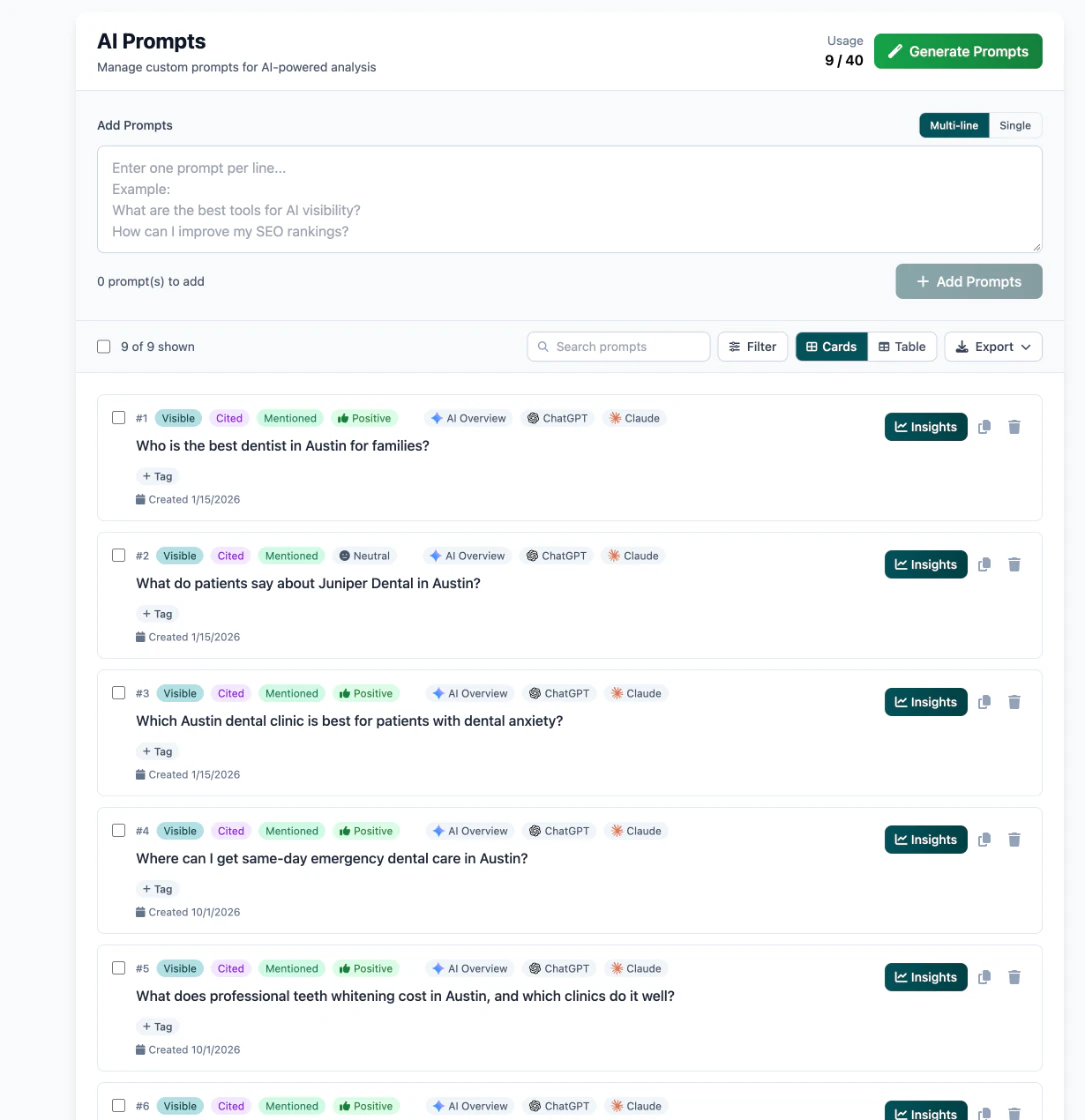Add a tag to prompt #5
Image resolution: width=1085 pixels, height=1120 pixels.
point(157,1026)
